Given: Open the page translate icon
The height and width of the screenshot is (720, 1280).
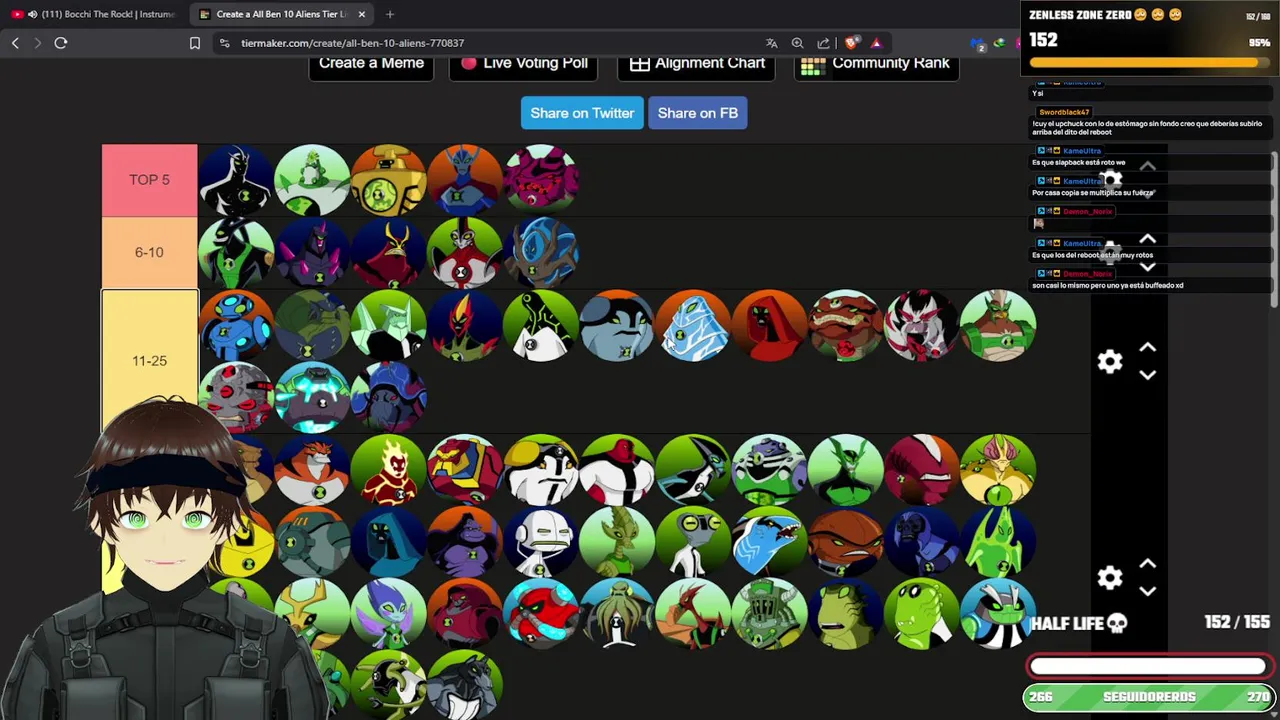Looking at the screenshot, I should tap(771, 43).
